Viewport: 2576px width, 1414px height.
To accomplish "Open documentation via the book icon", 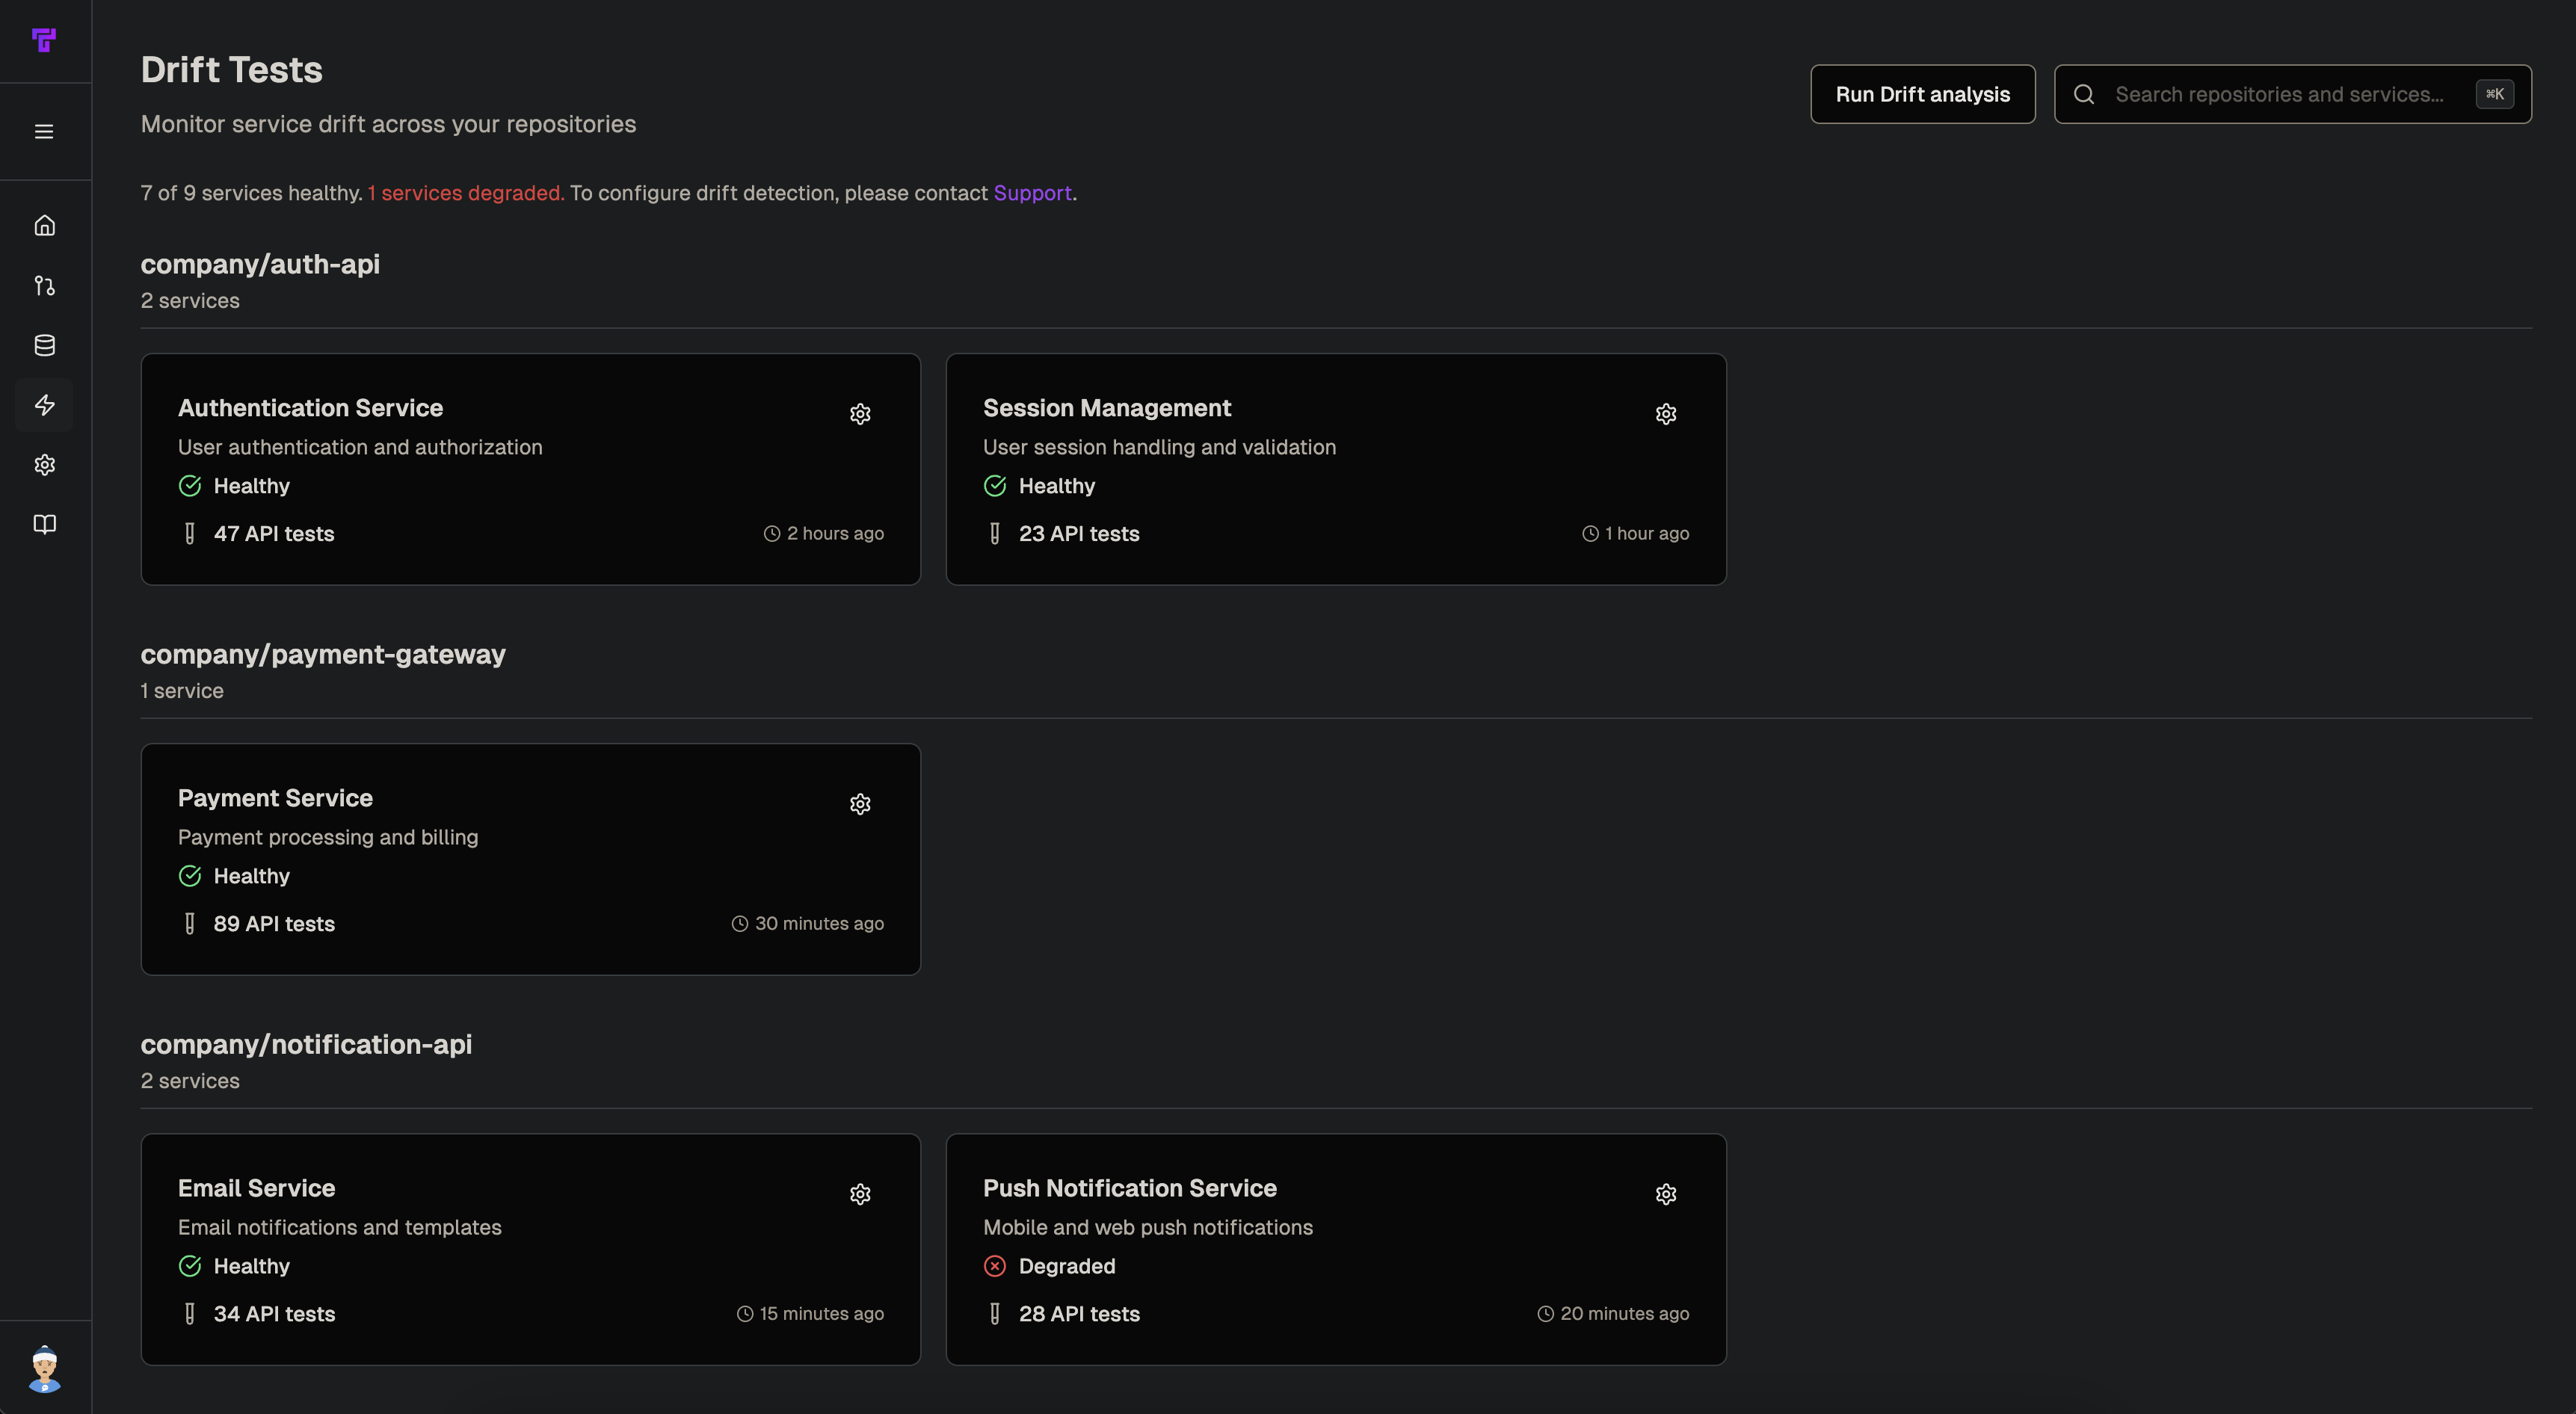I will pyautogui.click(x=45, y=524).
